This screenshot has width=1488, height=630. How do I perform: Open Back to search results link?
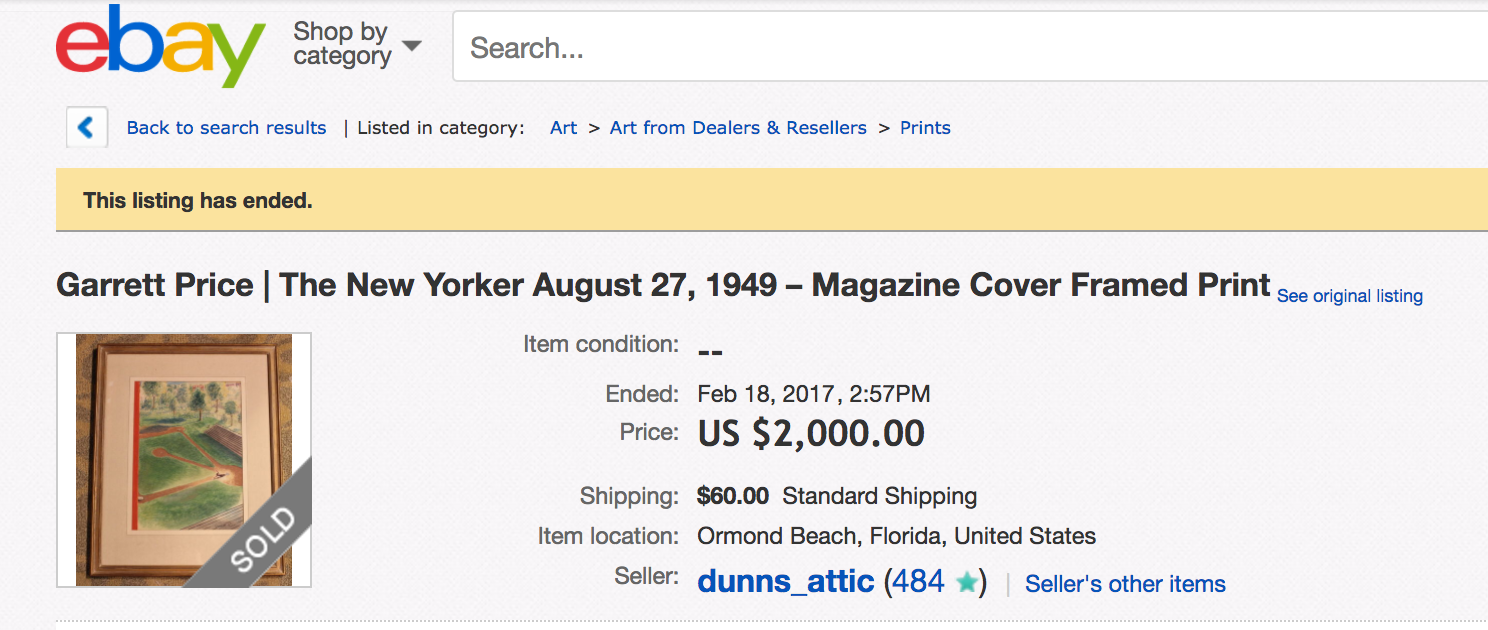[226, 128]
